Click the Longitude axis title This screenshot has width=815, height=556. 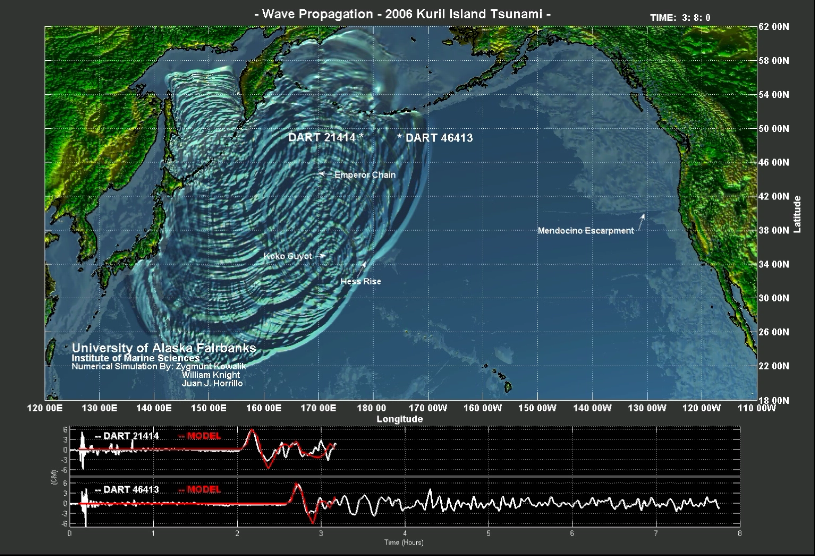[x=400, y=419]
